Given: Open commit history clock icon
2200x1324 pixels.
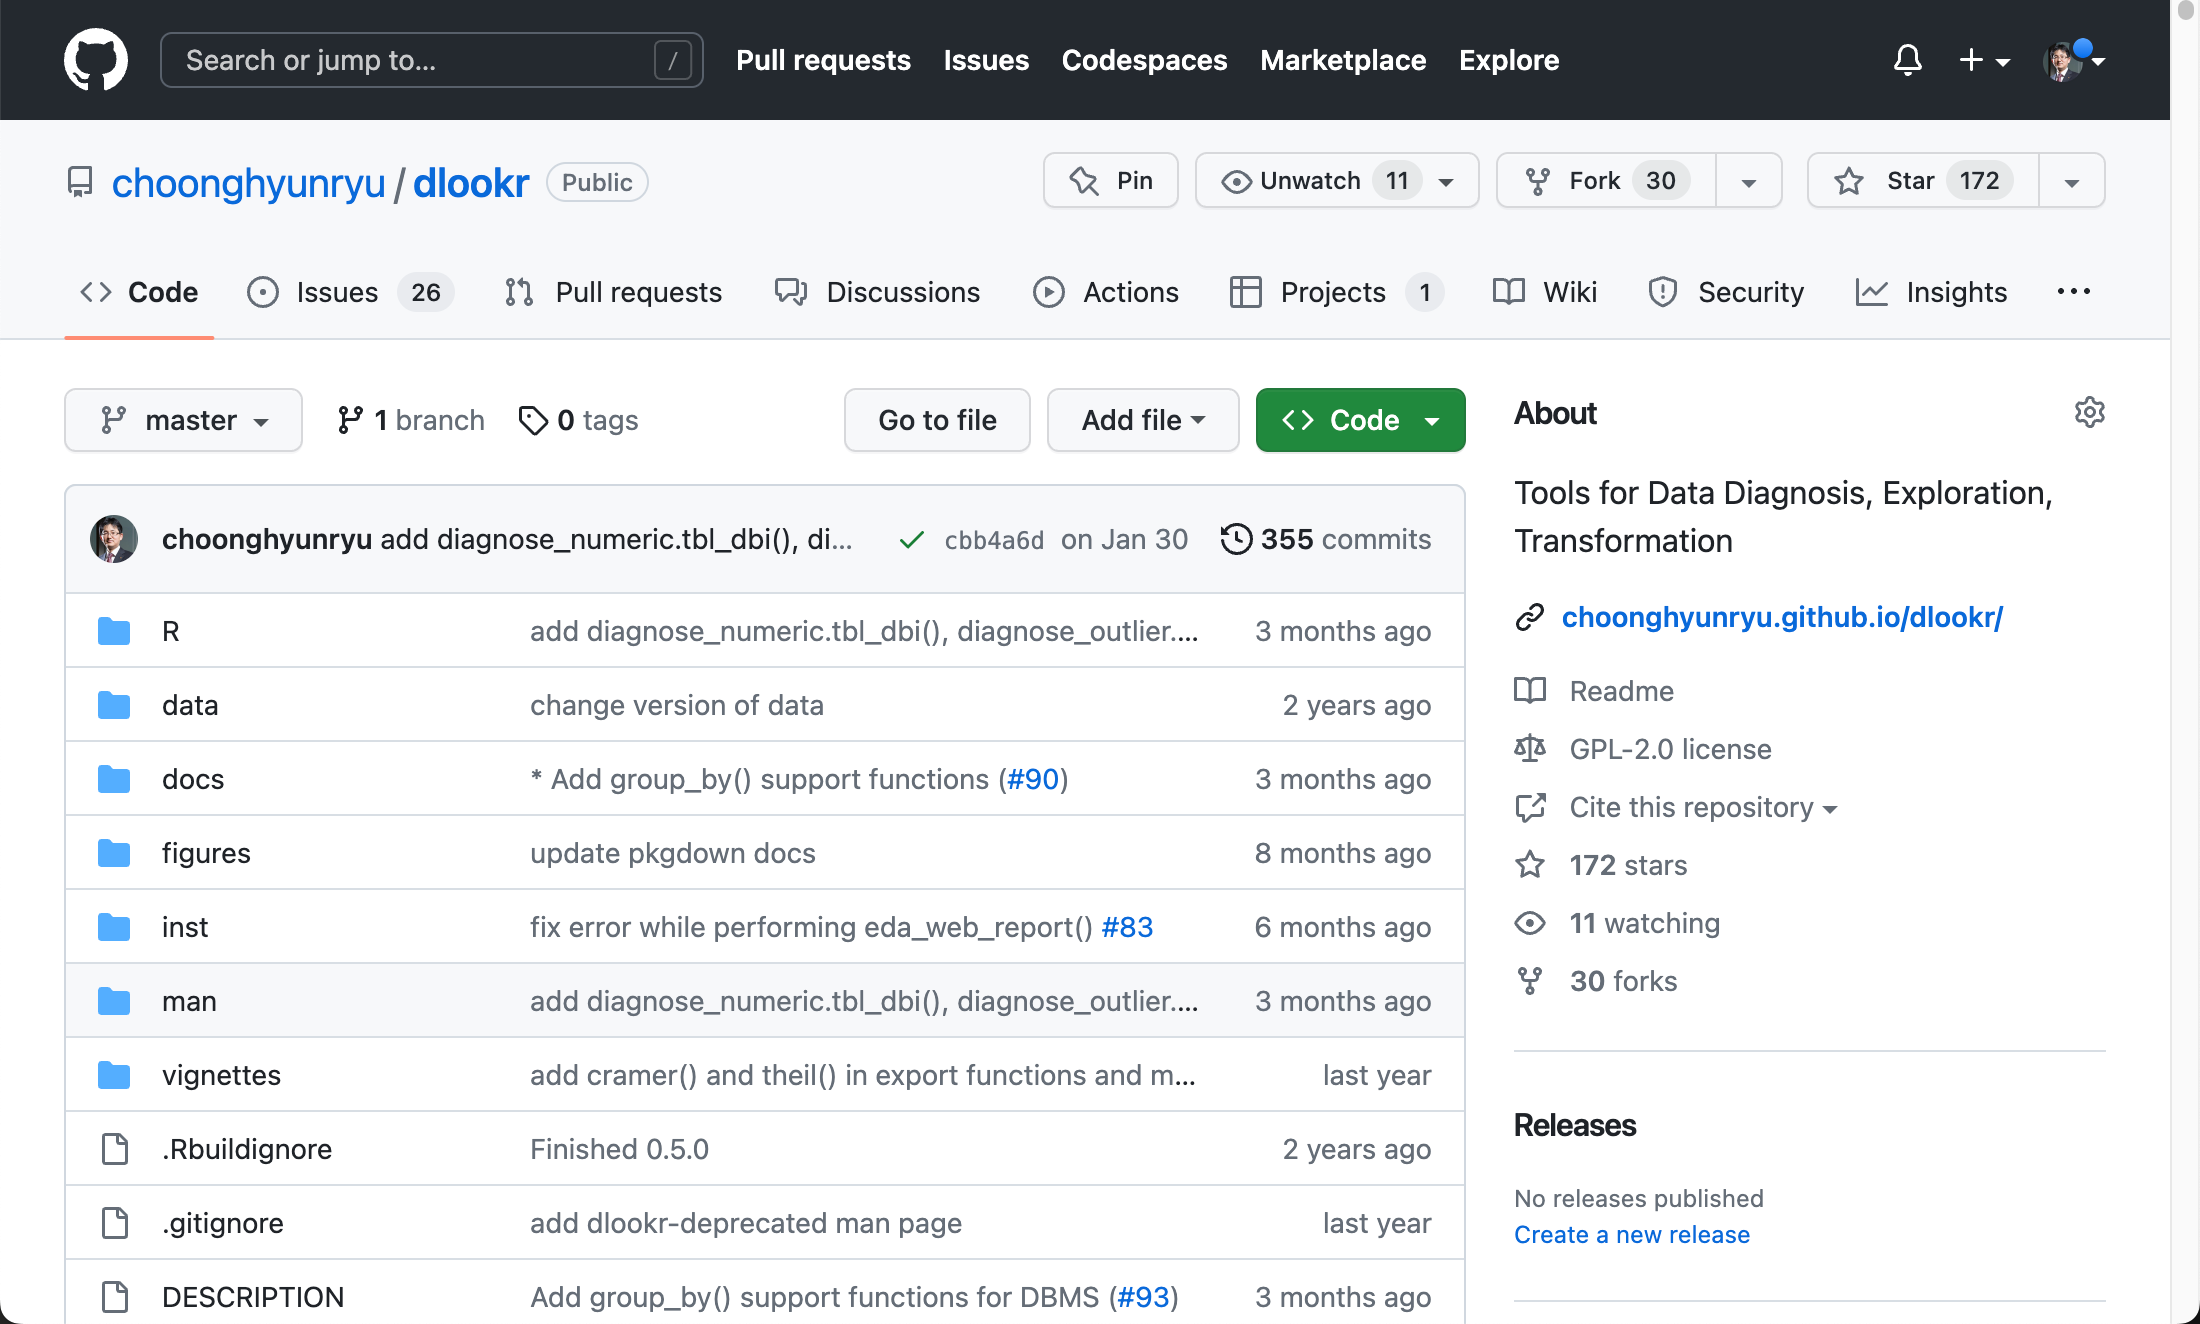Looking at the screenshot, I should [1236, 539].
